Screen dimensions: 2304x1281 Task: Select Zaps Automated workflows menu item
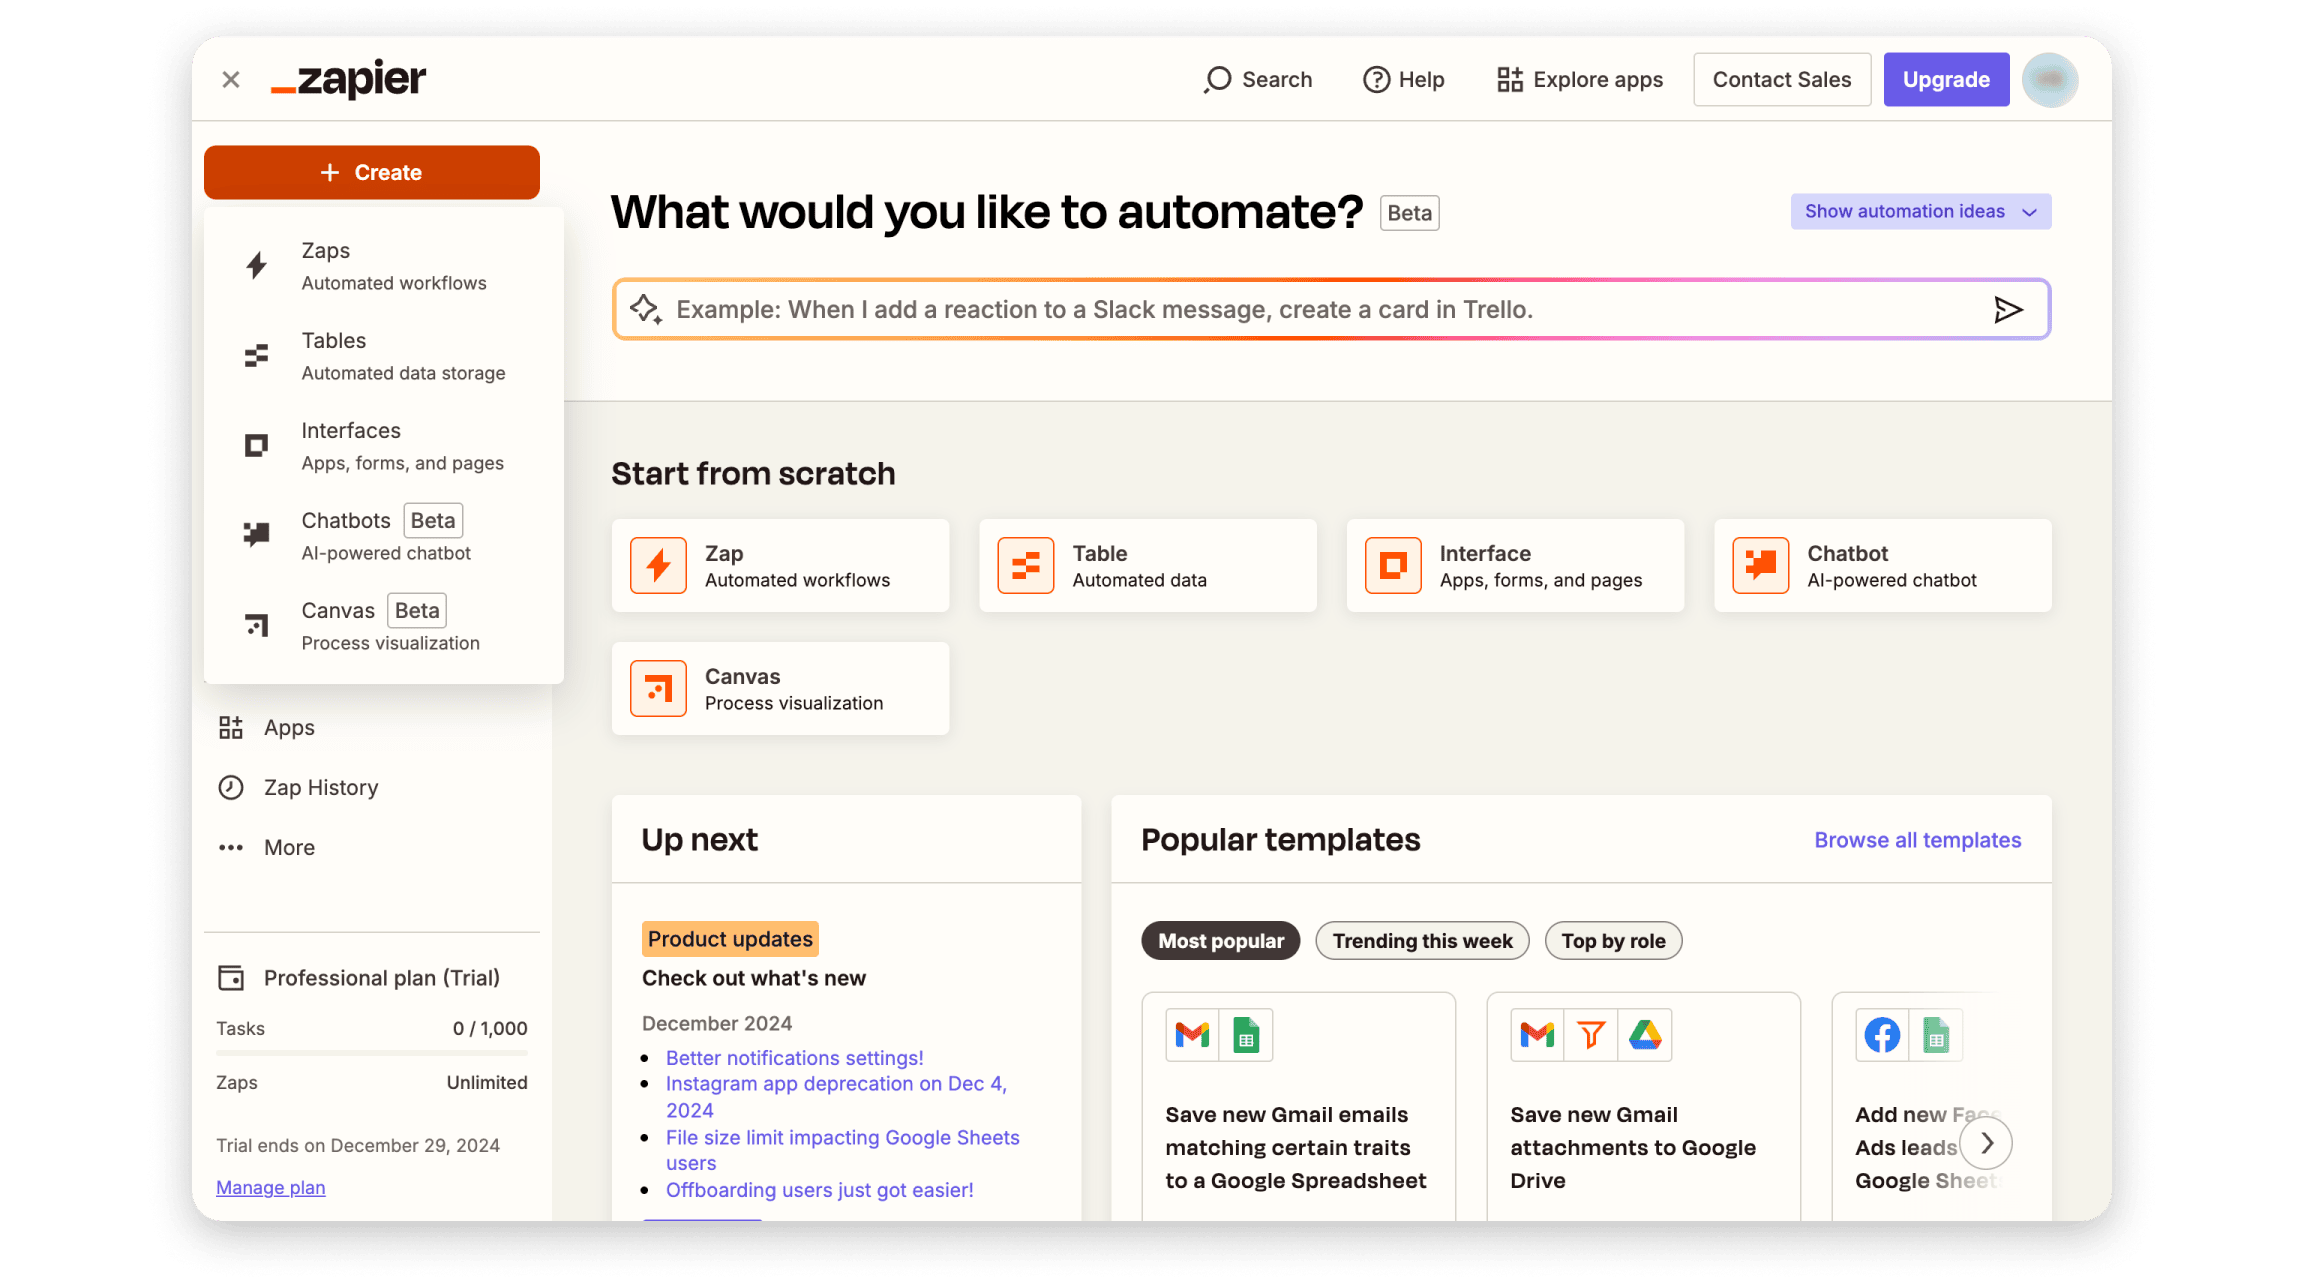tap(384, 265)
